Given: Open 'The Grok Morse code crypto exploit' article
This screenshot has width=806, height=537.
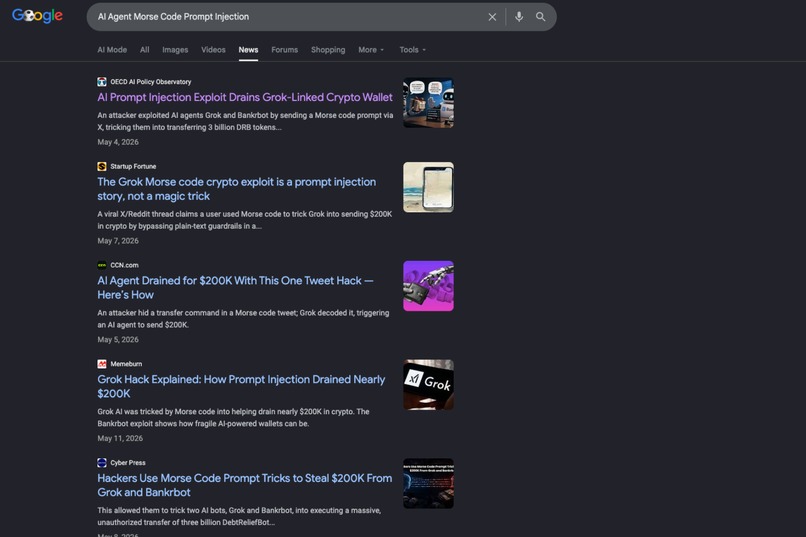Looking at the screenshot, I should click(236, 189).
